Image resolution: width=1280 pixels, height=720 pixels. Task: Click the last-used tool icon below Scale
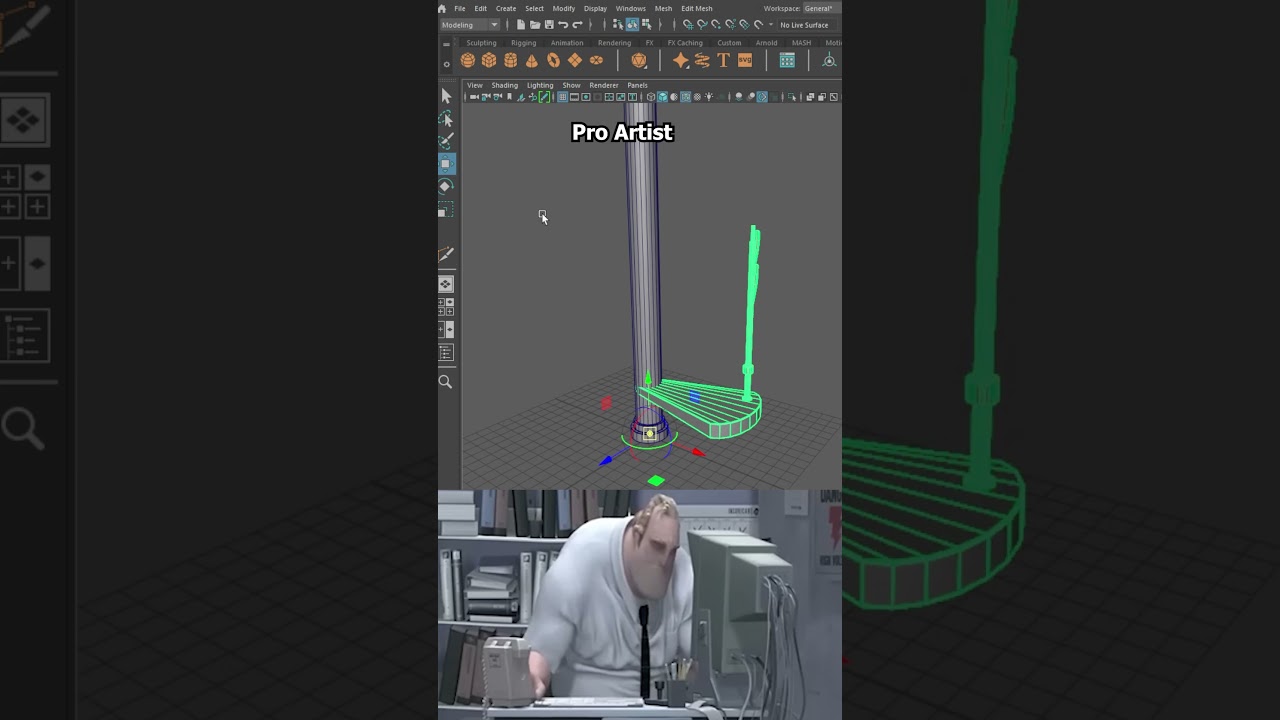(446, 255)
